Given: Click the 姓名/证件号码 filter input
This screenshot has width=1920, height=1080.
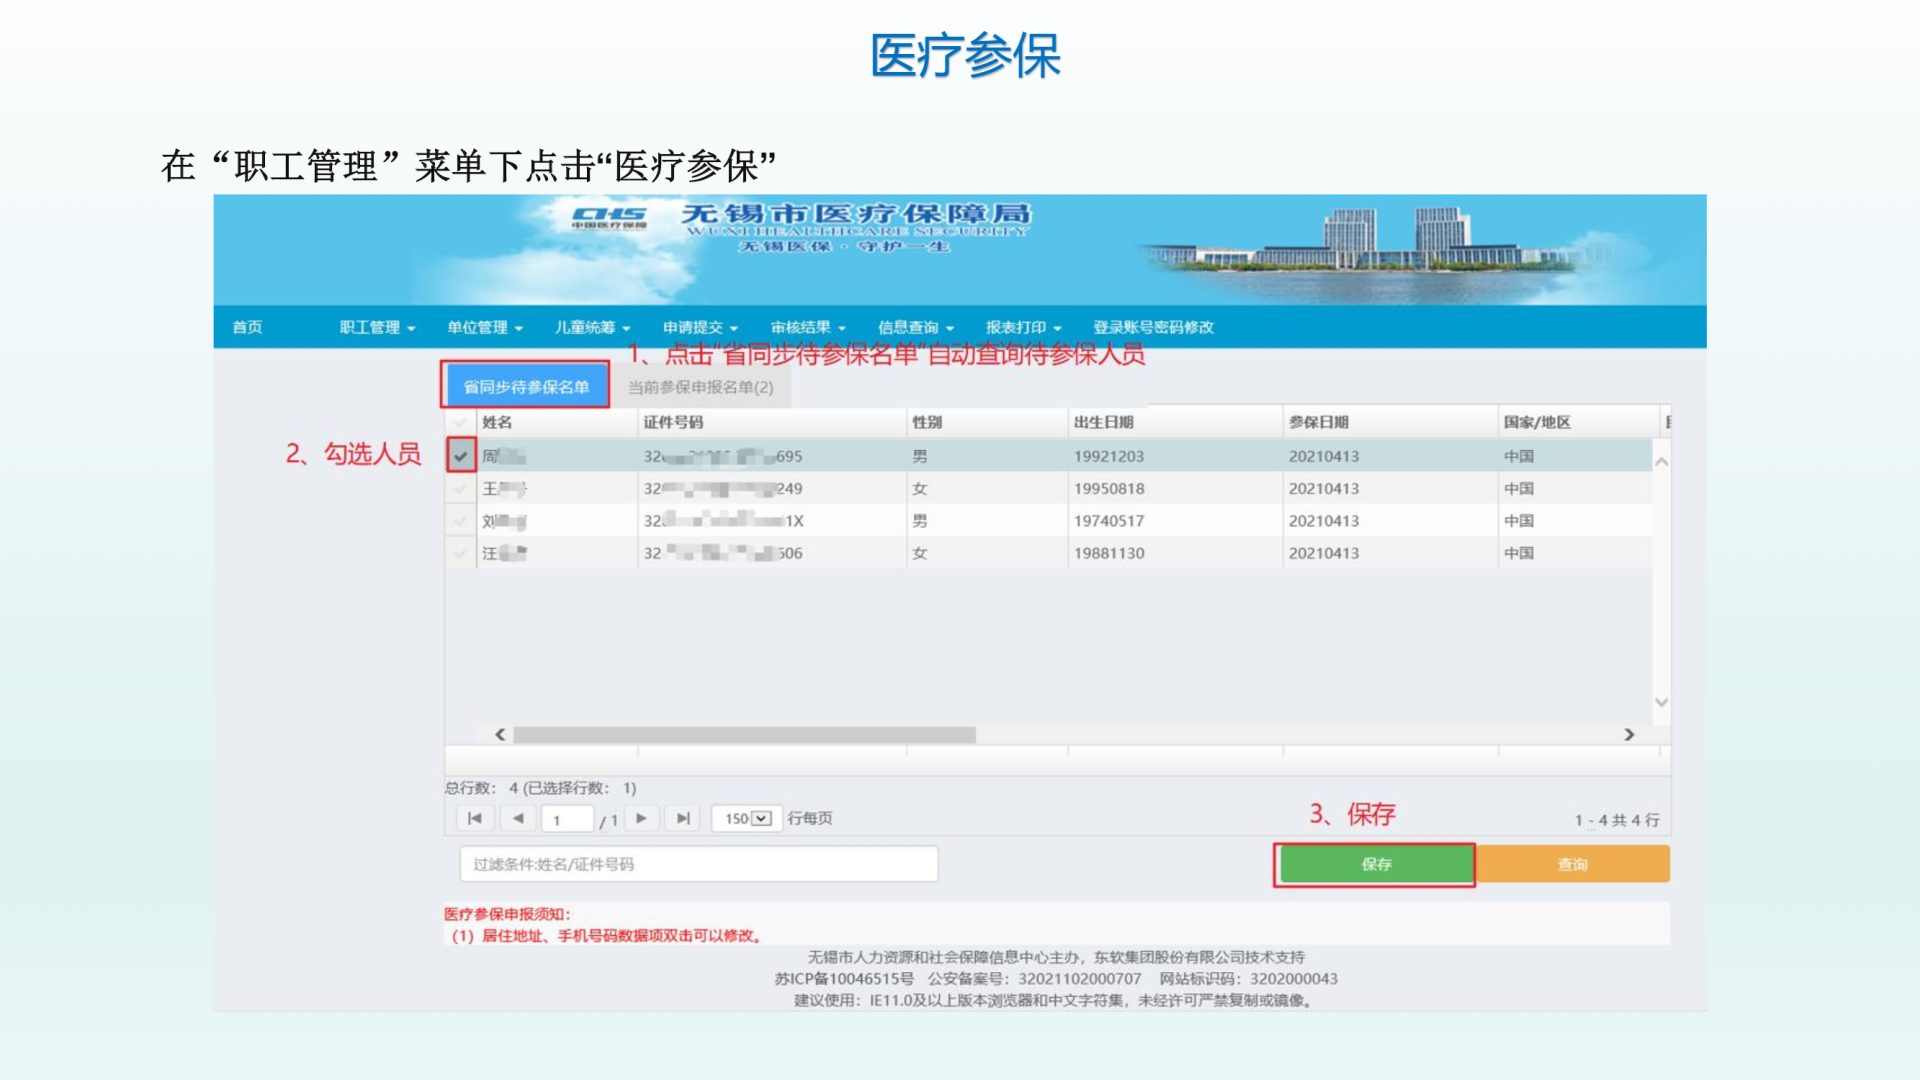Looking at the screenshot, I should pyautogui.click(x=698, y=864).
